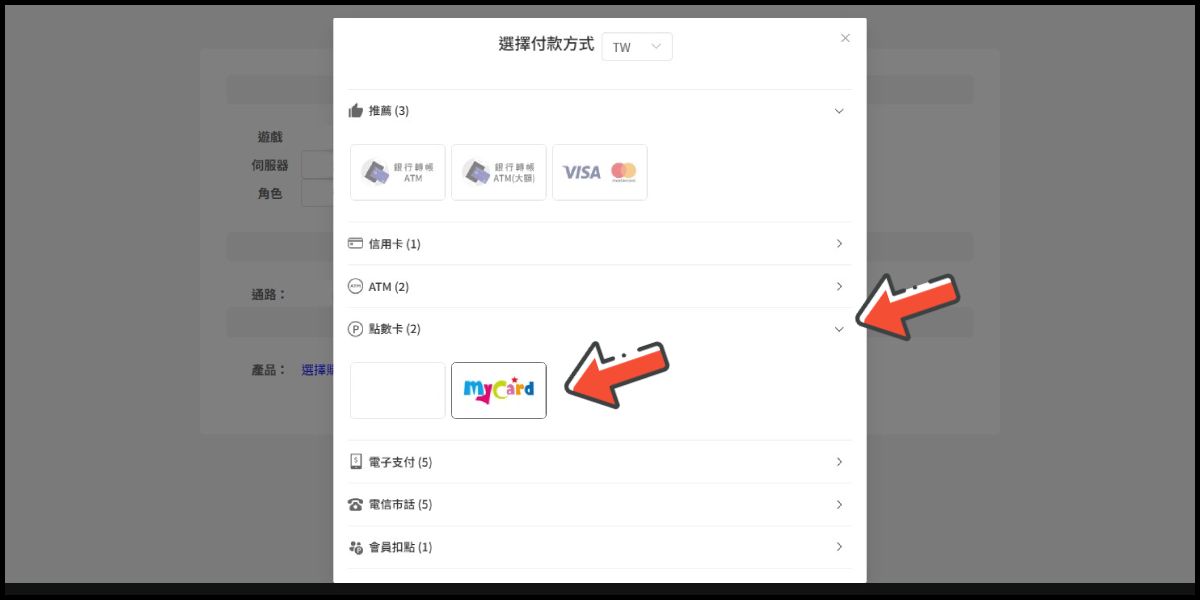Expand the 電信市話 (5) section arrow
This screenshot has height=600, width=1200.
click(839, 505)
